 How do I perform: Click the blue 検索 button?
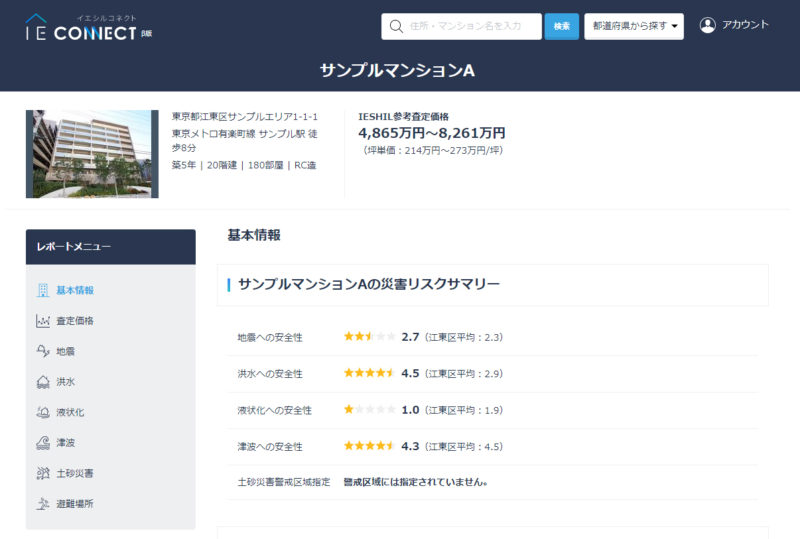coord(561,26)
